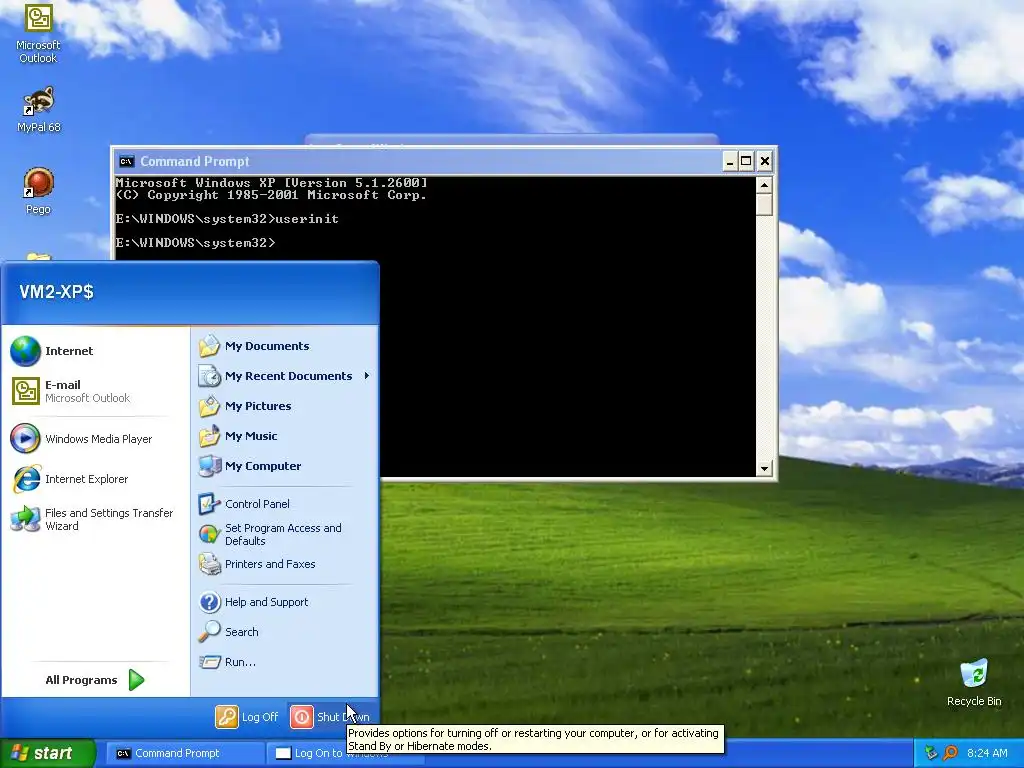Expand All Programs green arrow
The width and height of the screenshot is (1024, 768).
(136, 680)
